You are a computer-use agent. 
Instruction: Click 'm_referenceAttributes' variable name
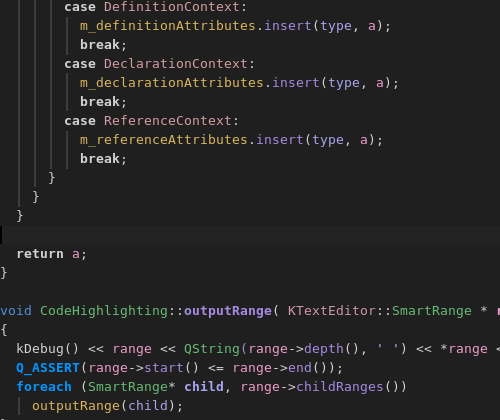[164, 140]
